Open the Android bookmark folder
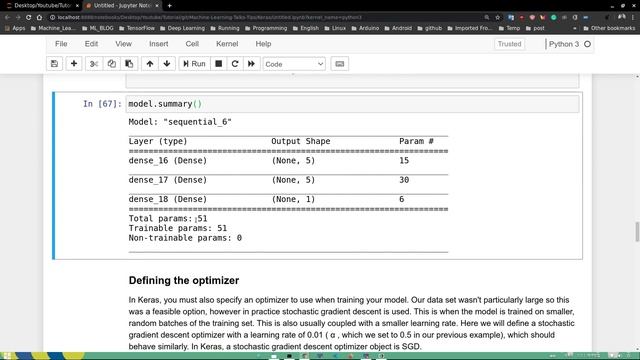Screen dimensions: 640x360 pyautogui.click(x=398, y=28)
